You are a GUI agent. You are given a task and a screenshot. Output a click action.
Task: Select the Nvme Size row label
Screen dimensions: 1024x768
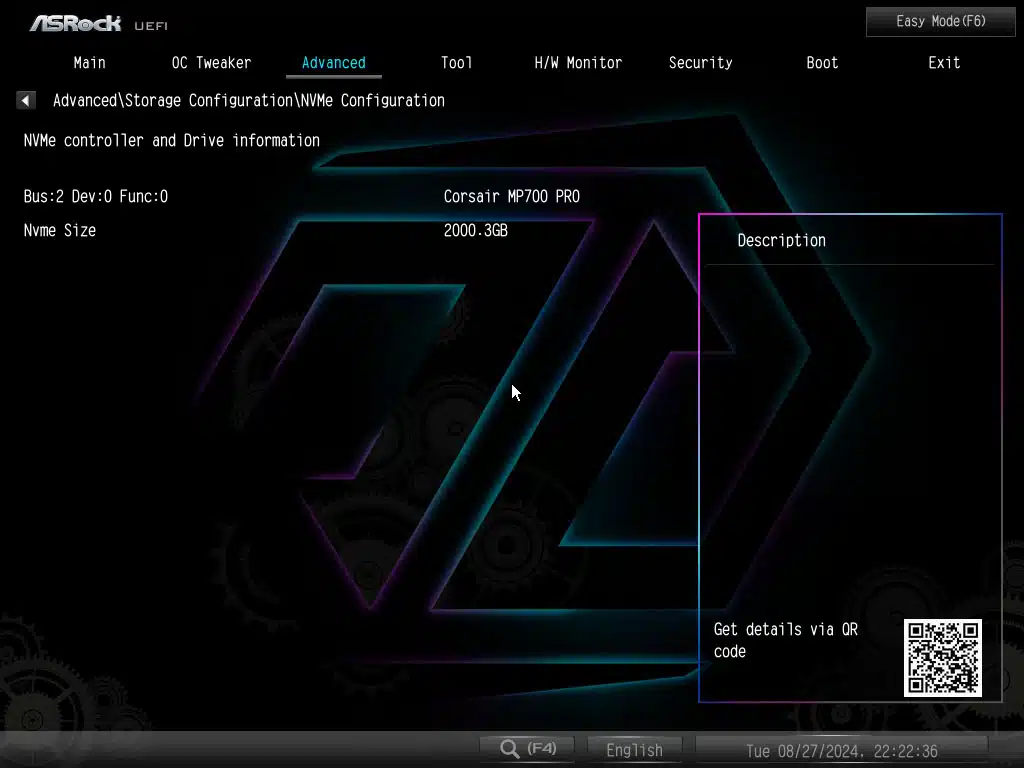[60, 230]
